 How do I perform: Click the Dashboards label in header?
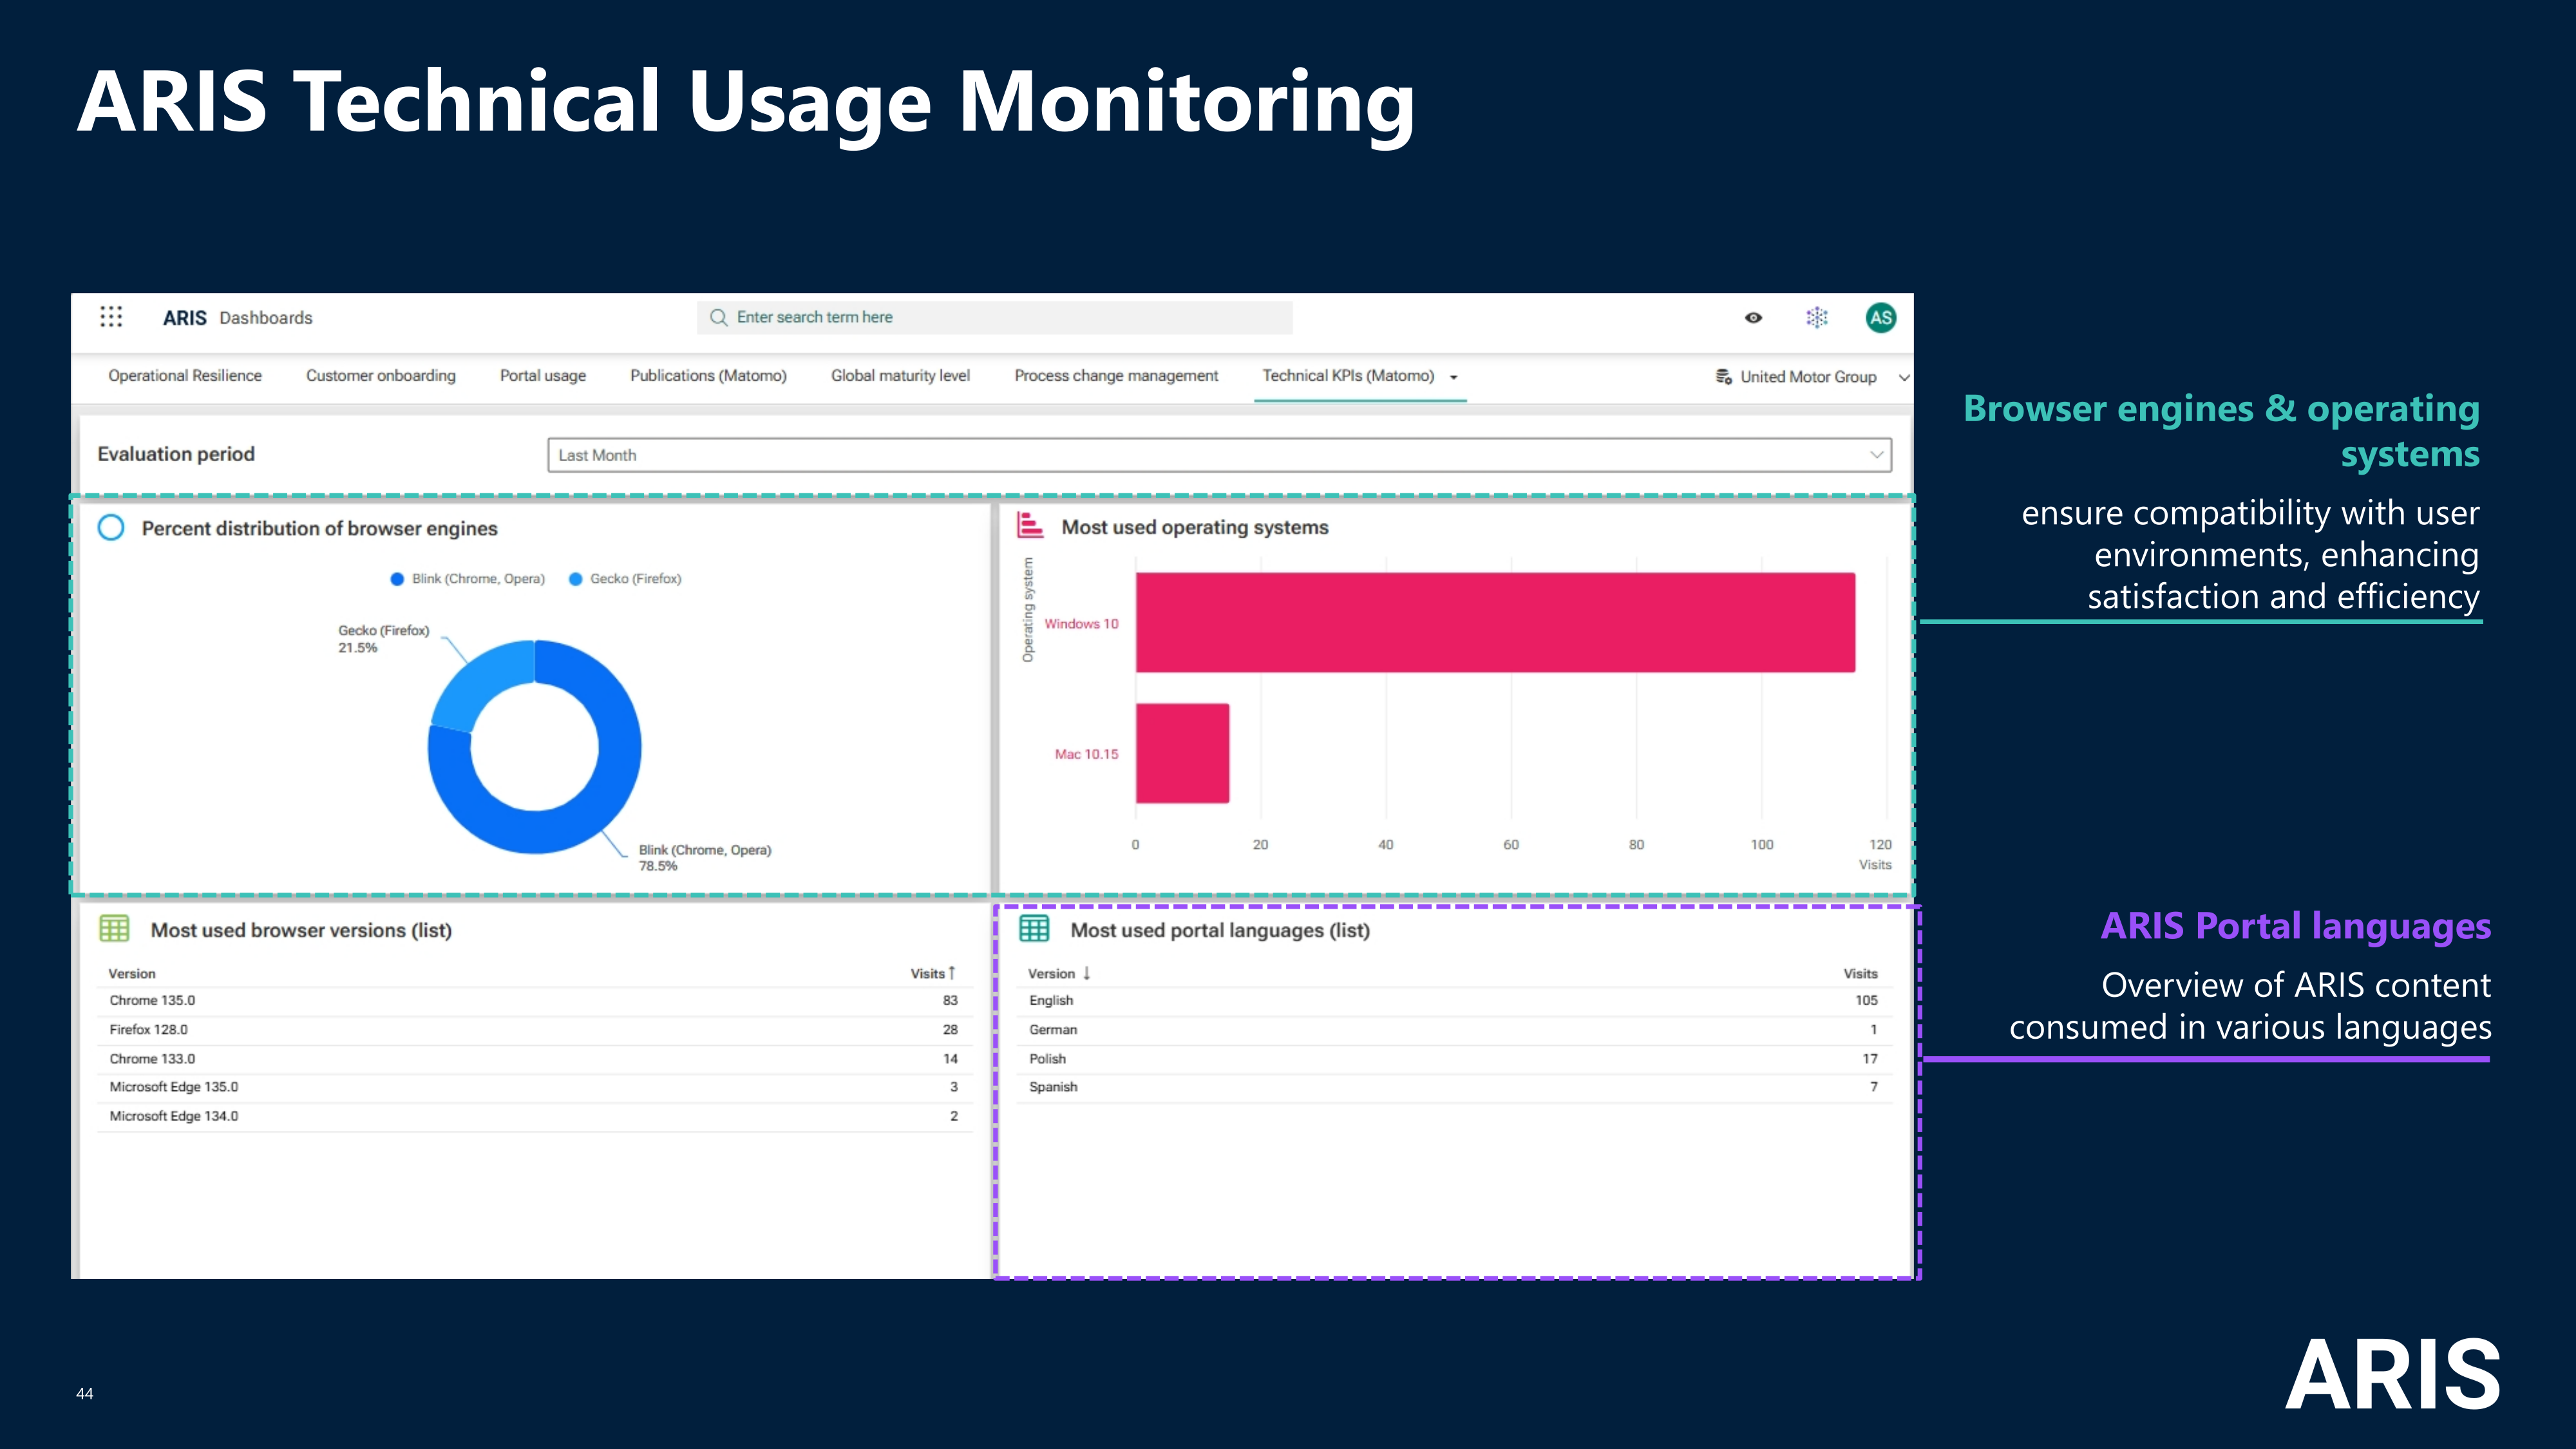[x=266, y=318]
